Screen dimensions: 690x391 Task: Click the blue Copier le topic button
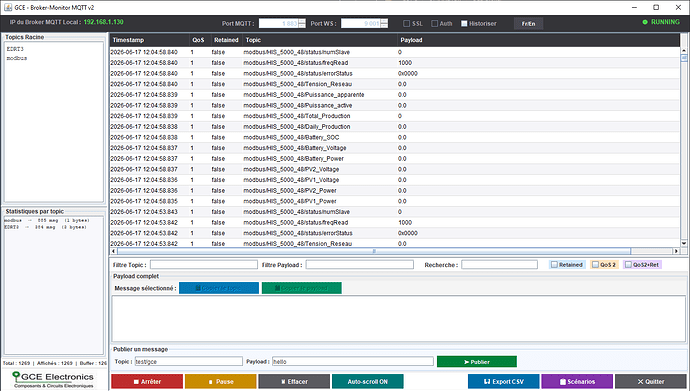tap(219, 288)
